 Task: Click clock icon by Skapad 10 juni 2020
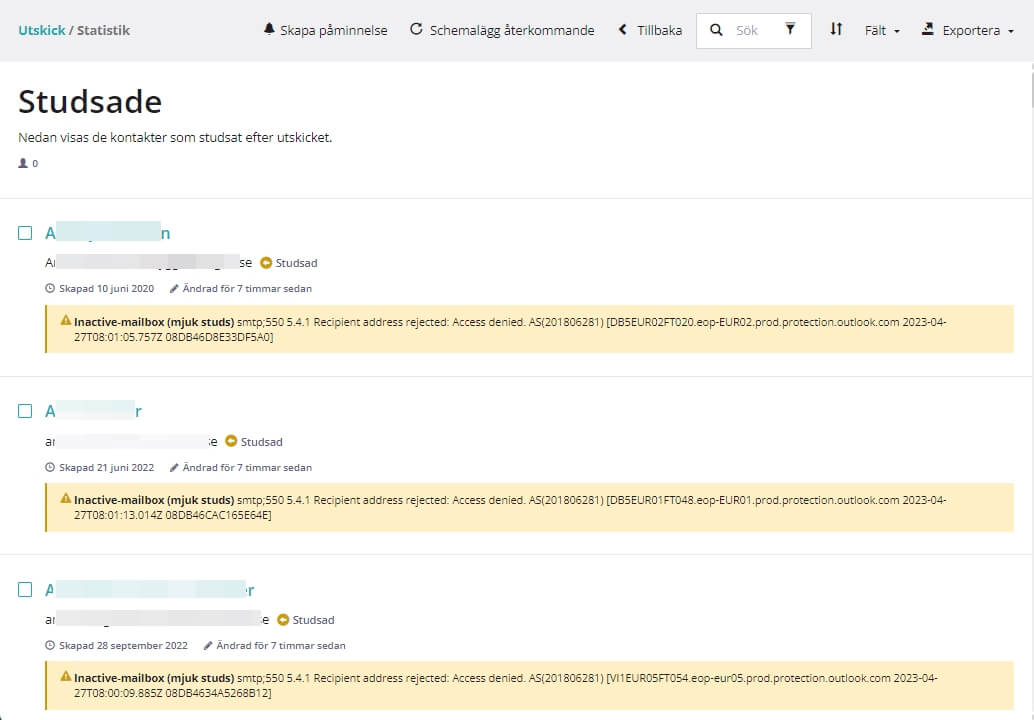click(x=50, y=288)
